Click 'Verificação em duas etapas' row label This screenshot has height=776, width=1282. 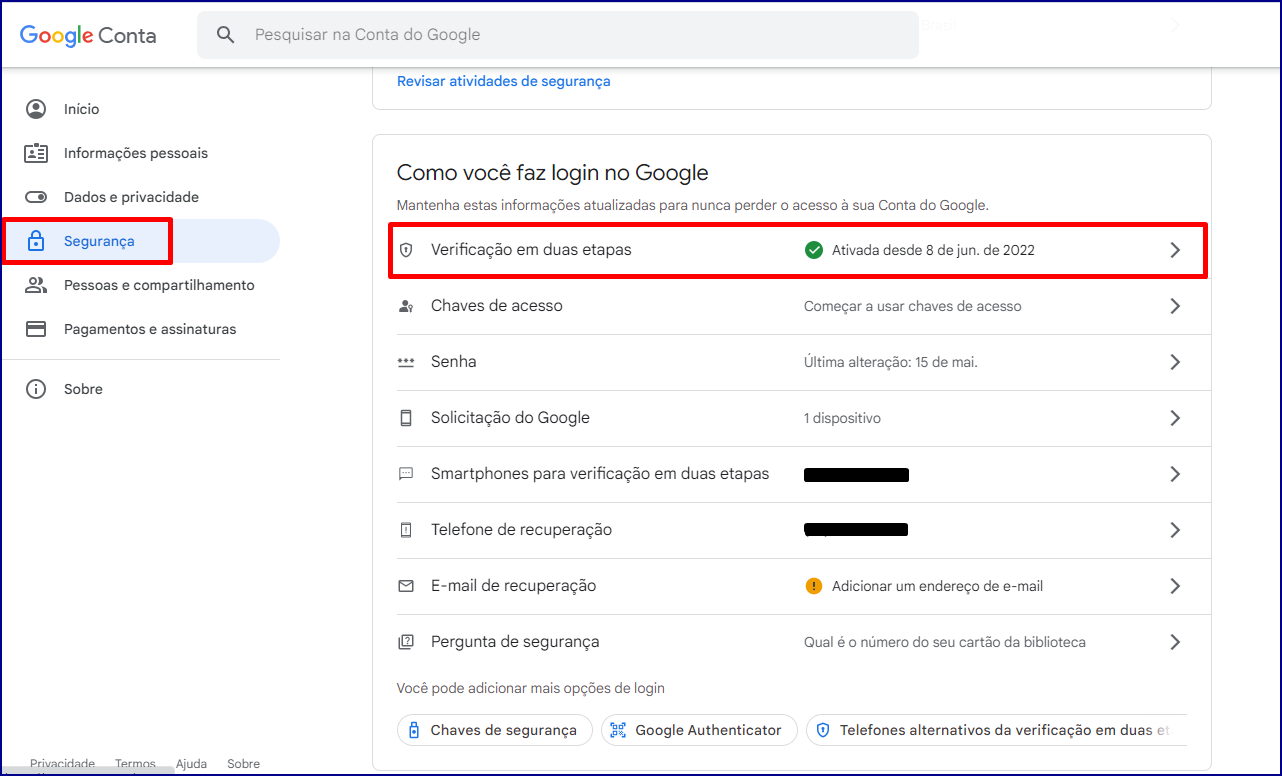click(531, 250)
